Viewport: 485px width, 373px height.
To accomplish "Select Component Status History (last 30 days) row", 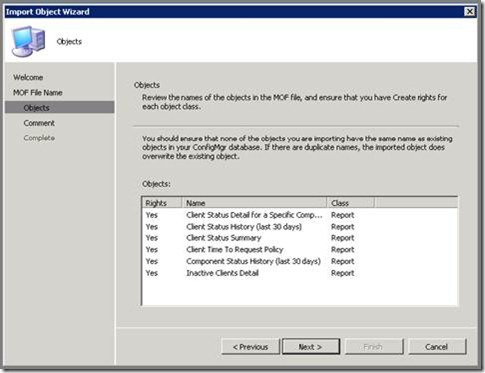I will 299,261.
